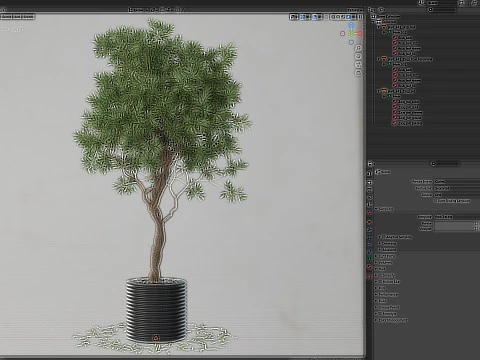
Task: Switch perspective/orthographic with the grid icon
Action: click(x=358, y=73)
